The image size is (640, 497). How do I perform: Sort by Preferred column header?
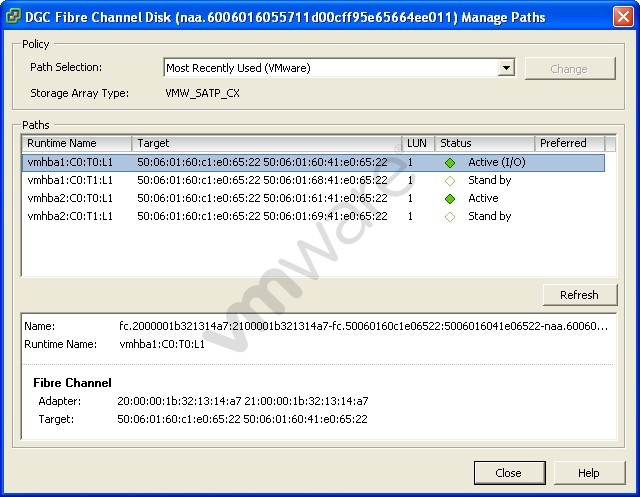[x=570, y=143]
